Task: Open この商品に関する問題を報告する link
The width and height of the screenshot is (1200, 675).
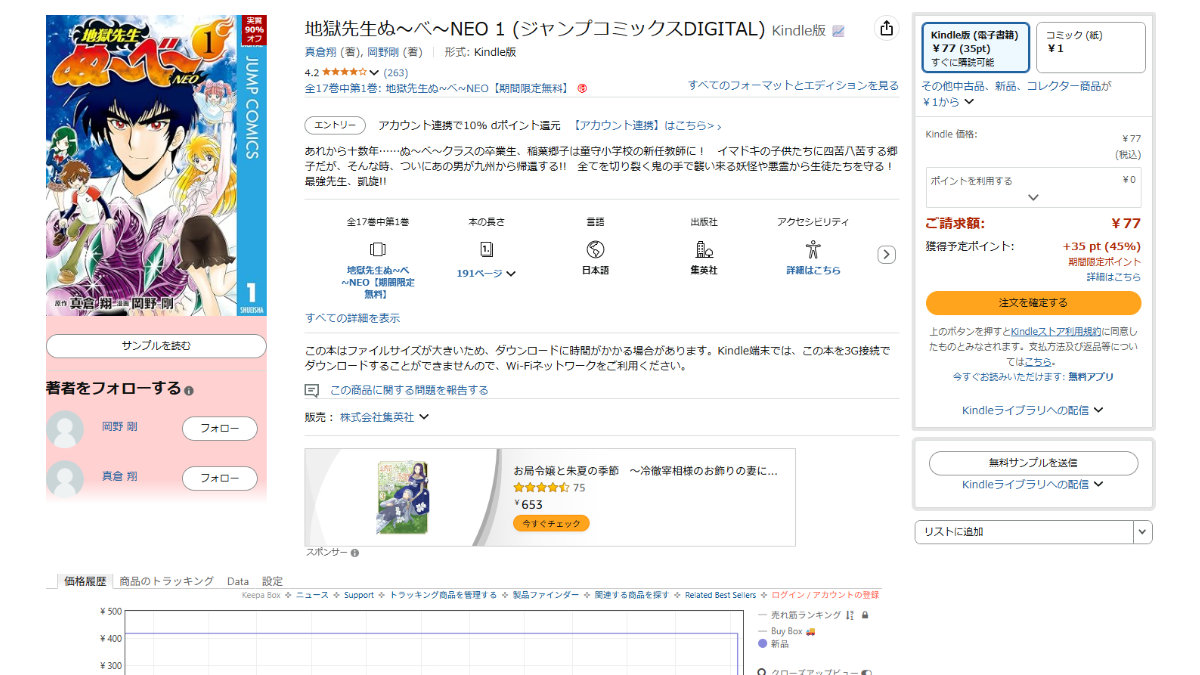Action: [409, 390]
